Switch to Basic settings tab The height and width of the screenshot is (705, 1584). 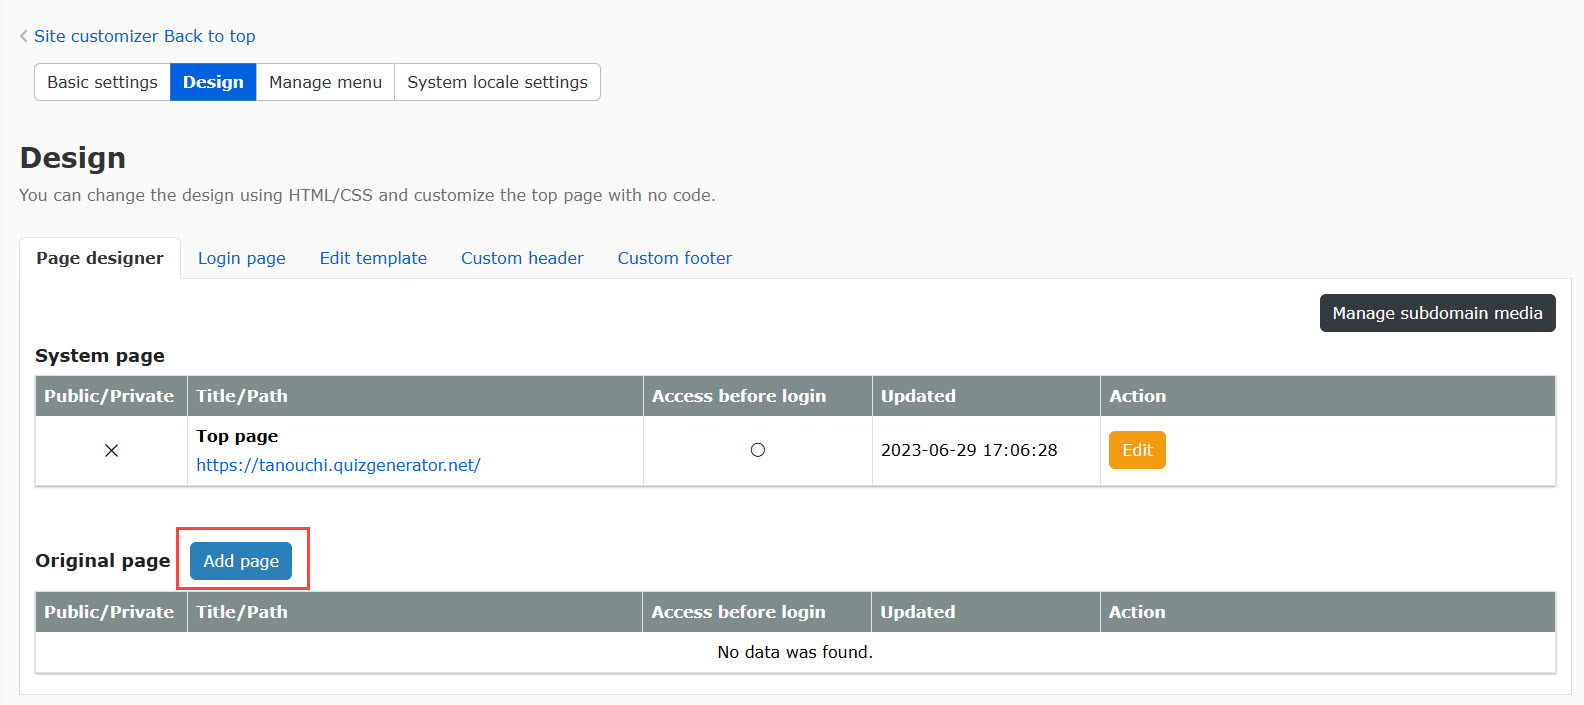tap(102, 82)
